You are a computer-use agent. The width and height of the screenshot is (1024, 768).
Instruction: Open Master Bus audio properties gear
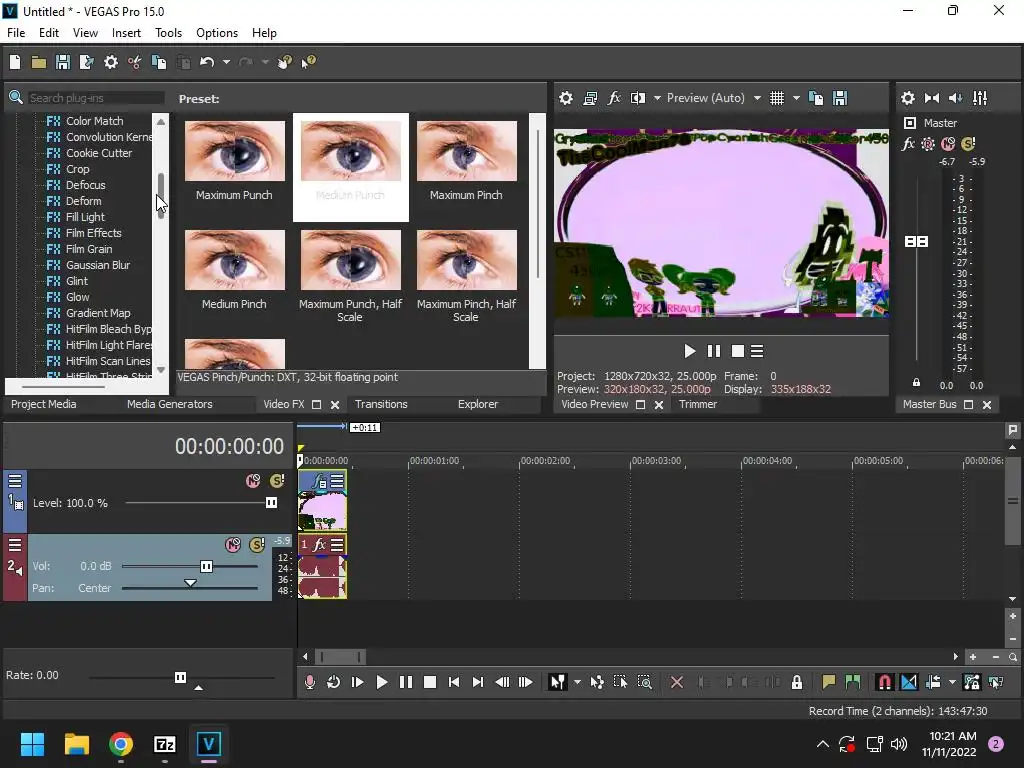click(x=908, y=98)
